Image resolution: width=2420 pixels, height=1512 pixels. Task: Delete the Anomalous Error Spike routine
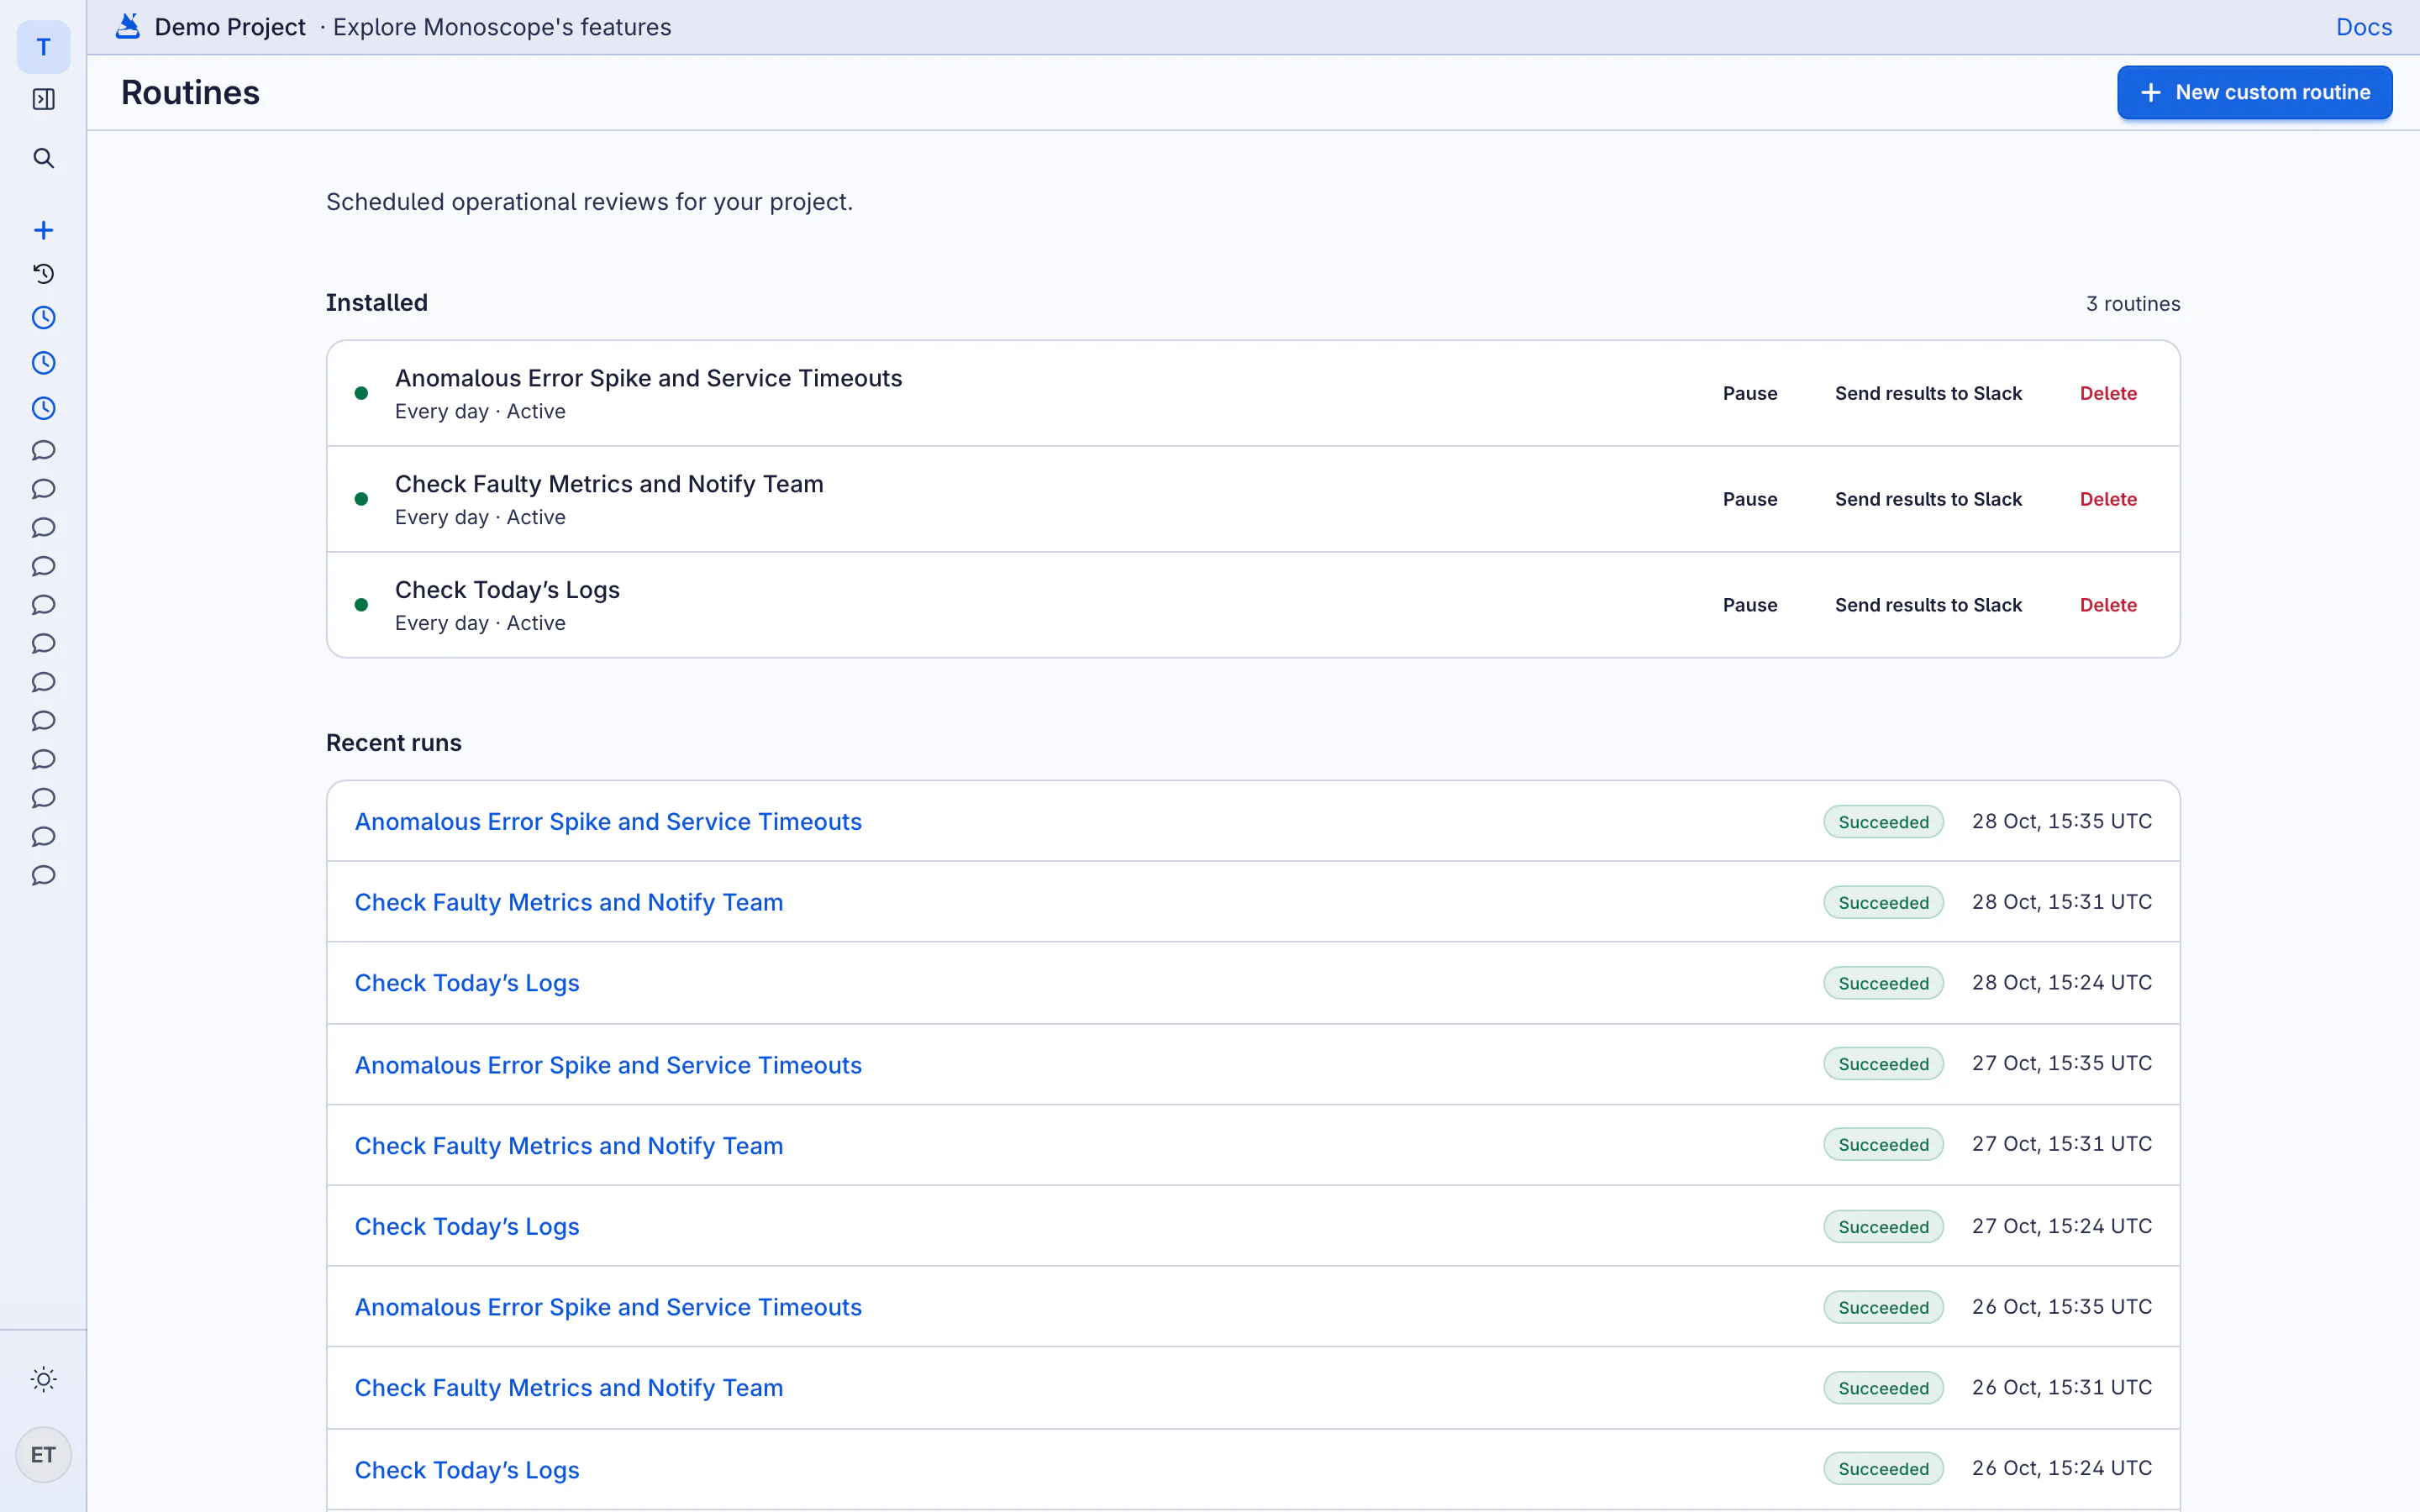coord(2108,393)
